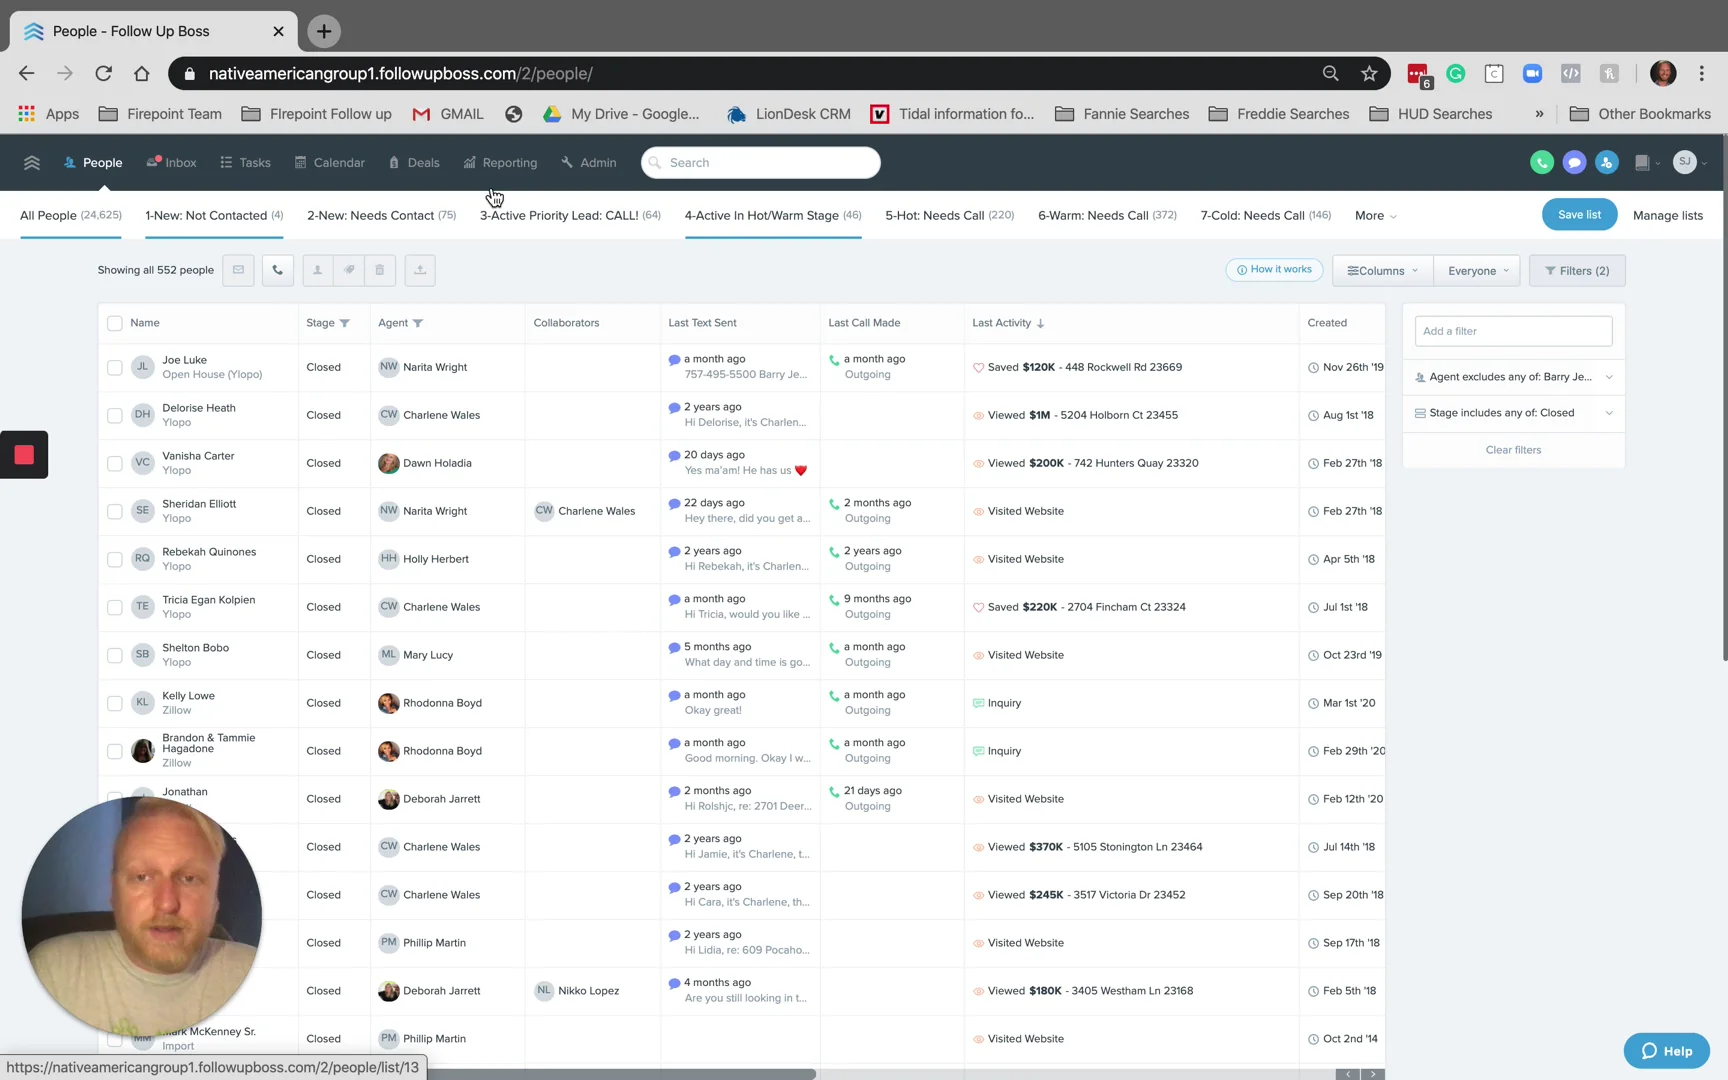Click the Save list button
1728x1080 pixels.
point(1579,214)
